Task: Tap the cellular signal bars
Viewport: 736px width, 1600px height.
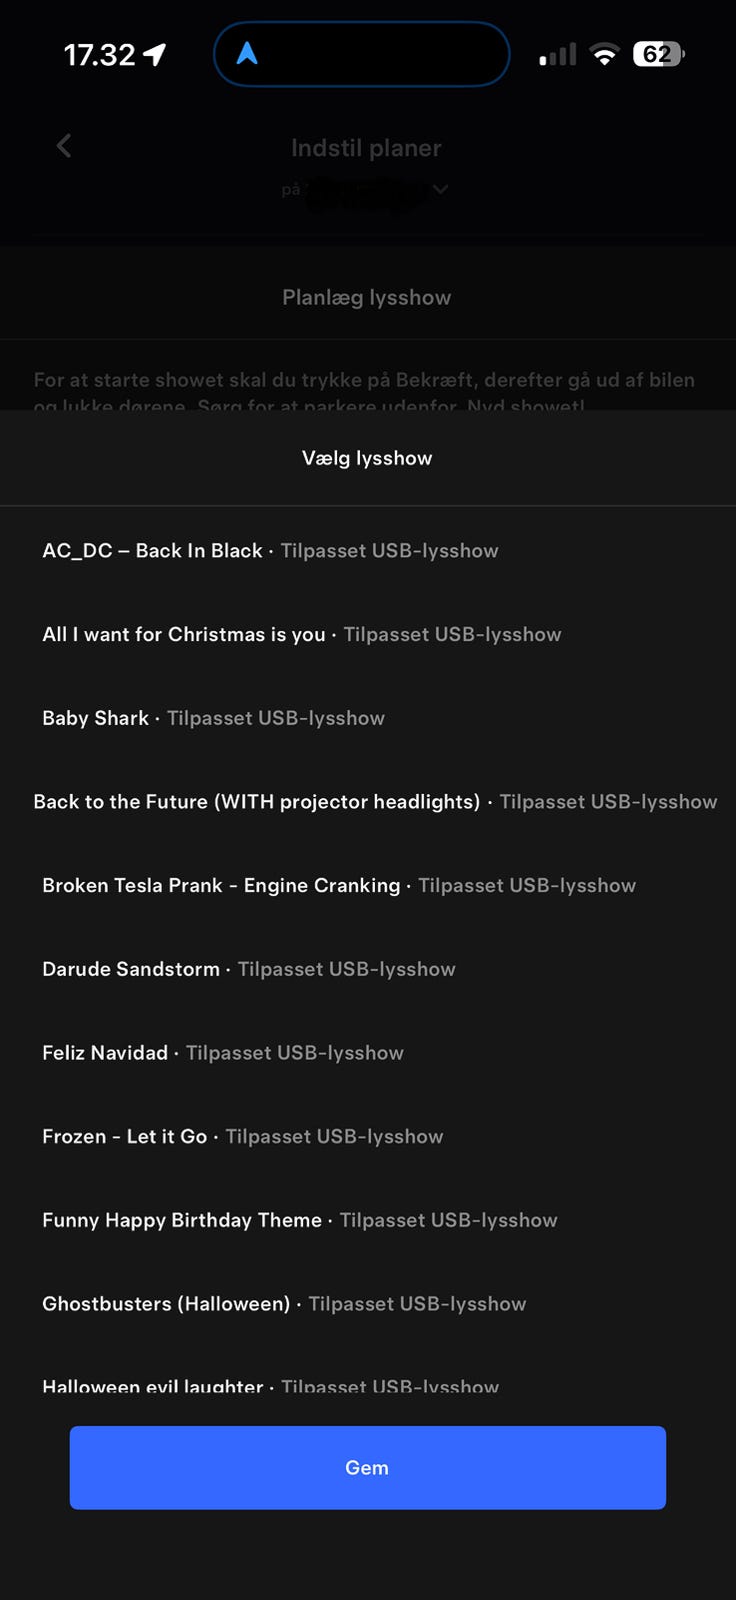Action: coord(558,55)
